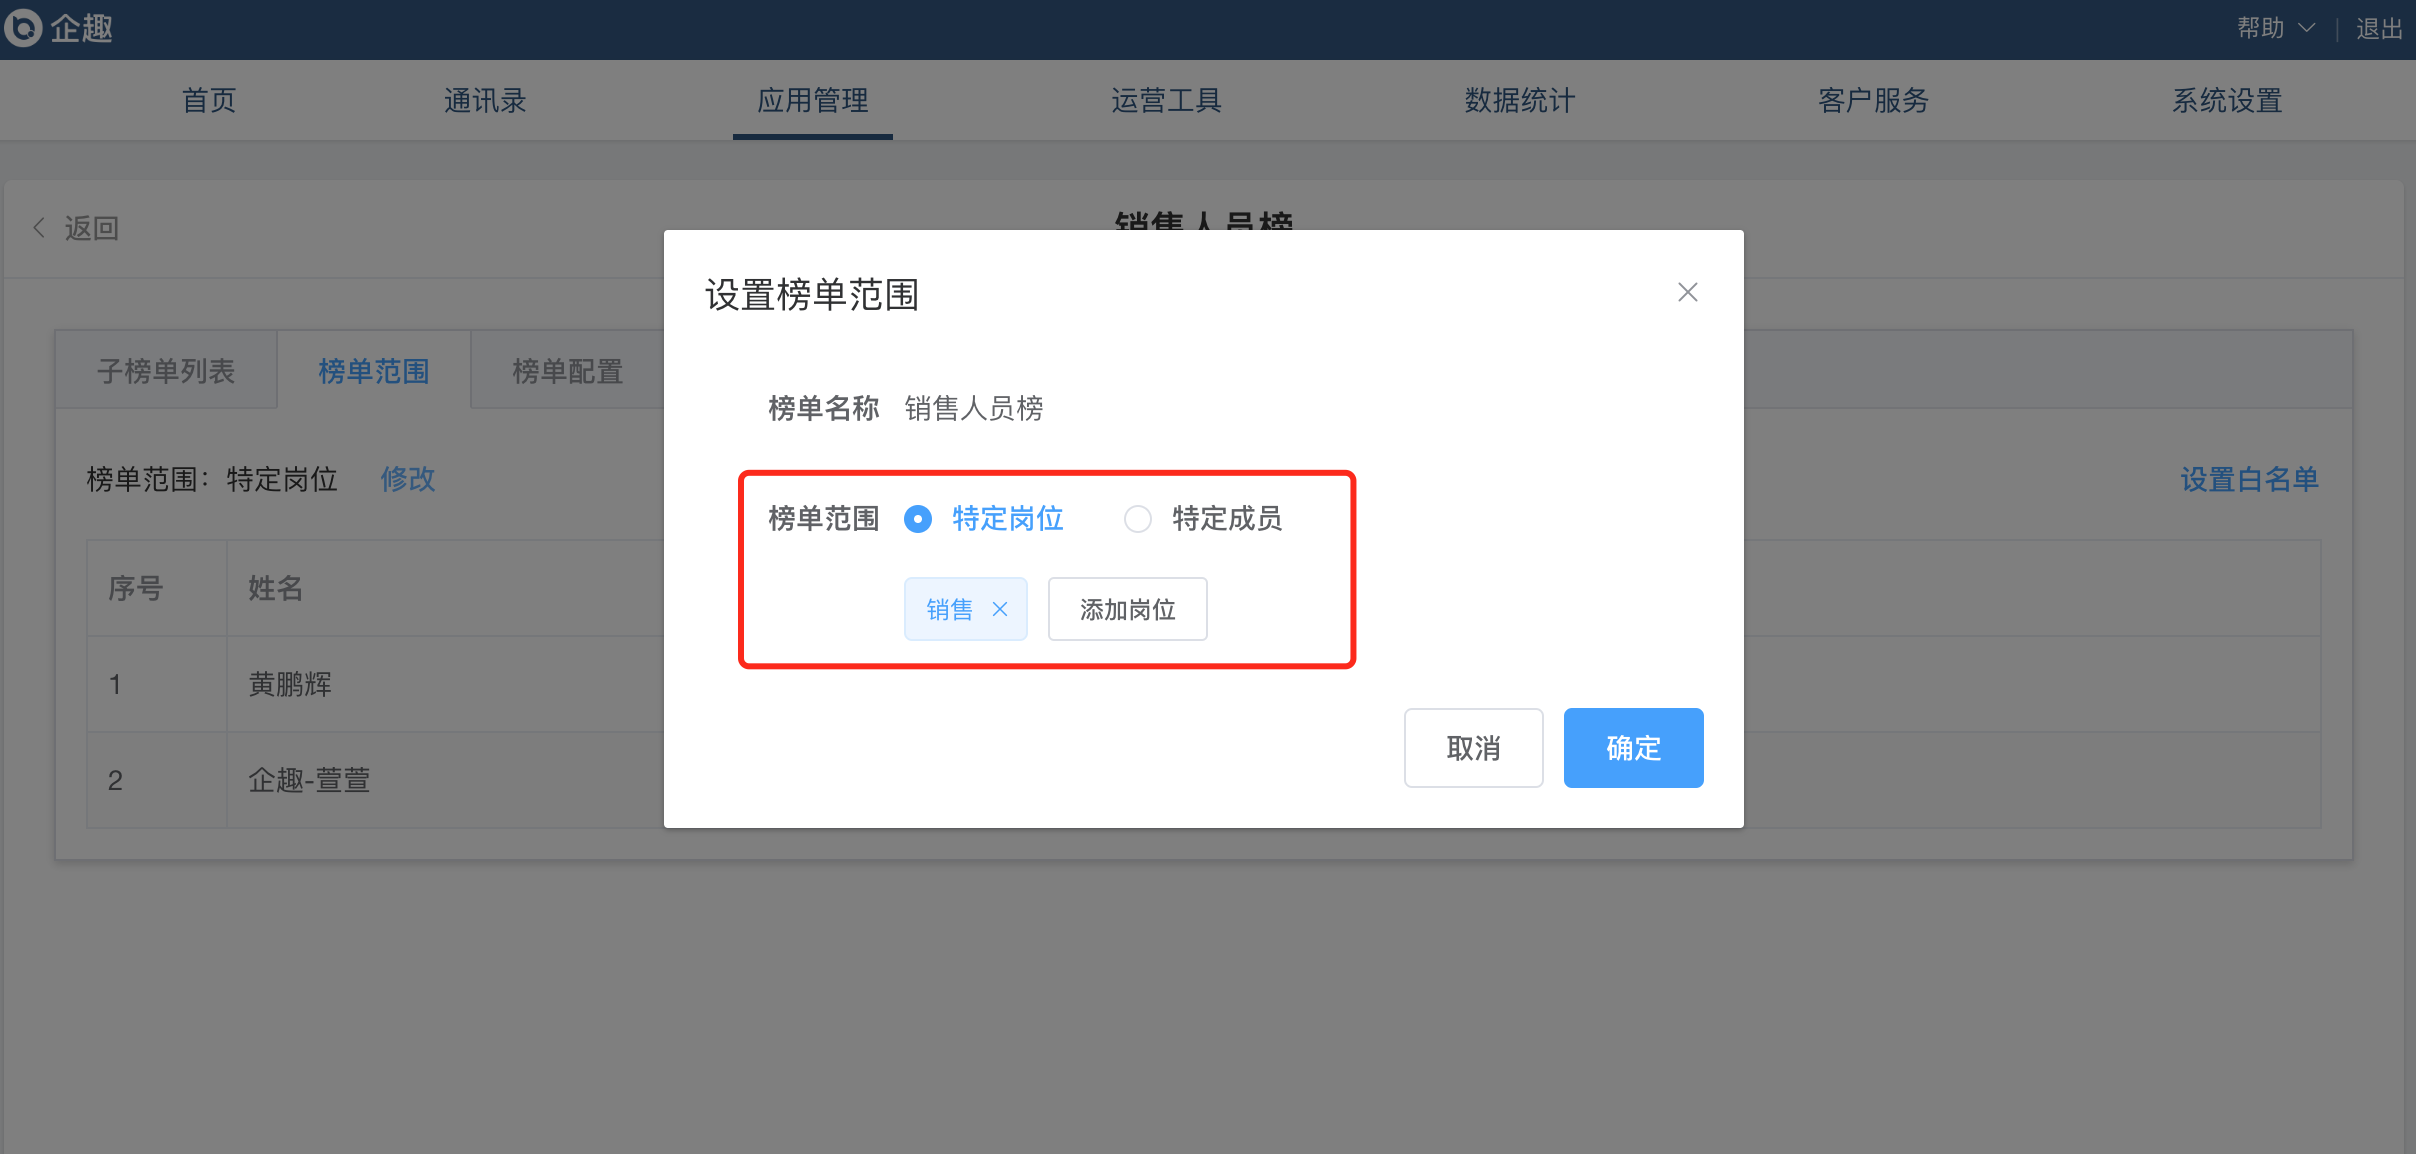Image resolution: width=2416 pixels, height=1154 pixels.
Task: Click the back arrow beside 返回
Action: [39, 228]
